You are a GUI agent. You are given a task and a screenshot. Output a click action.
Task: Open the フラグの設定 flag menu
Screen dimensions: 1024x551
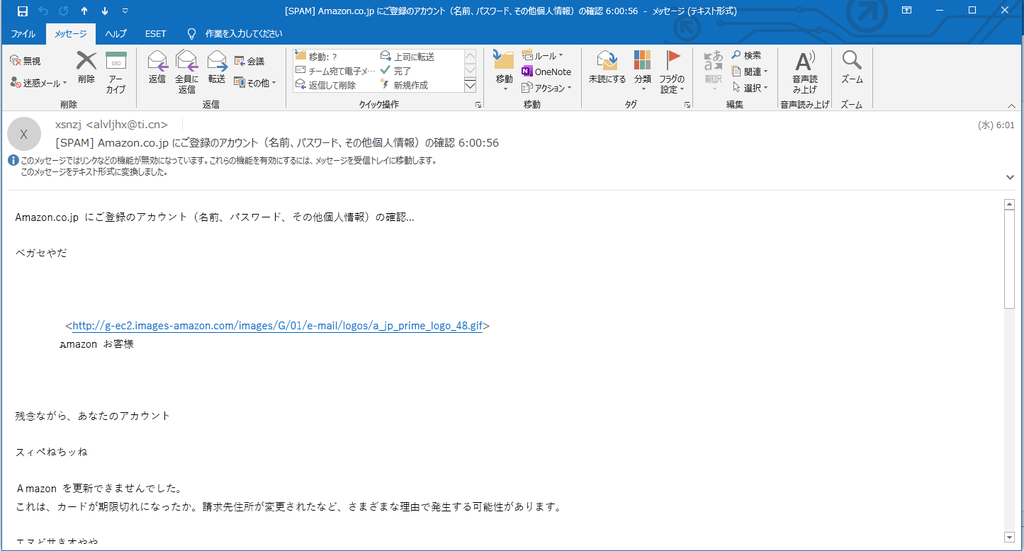[672, 72]
